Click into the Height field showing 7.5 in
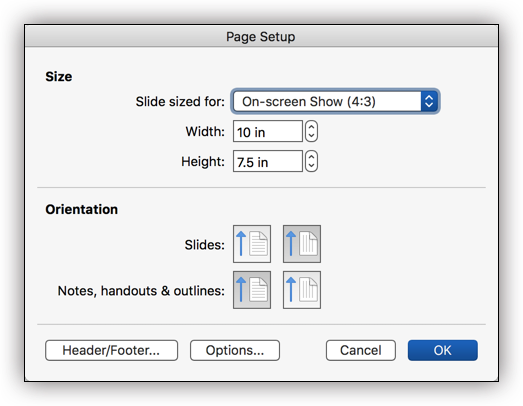The height and width of the screenshot is (406, 523). [268, 161]
